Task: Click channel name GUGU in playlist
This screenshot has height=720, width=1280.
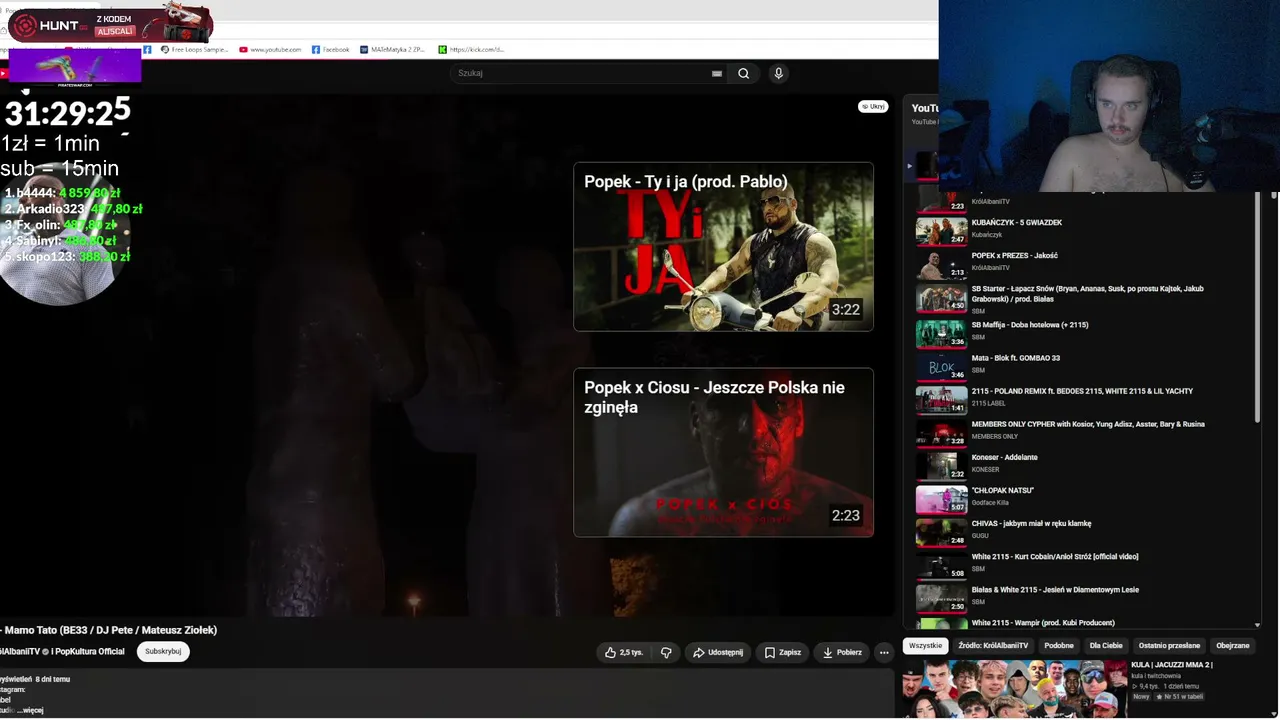Action: coord(980,535)
